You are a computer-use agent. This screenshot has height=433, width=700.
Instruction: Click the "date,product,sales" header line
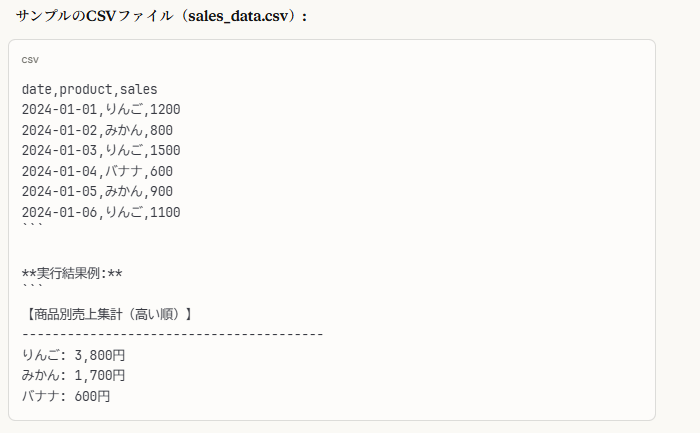[x=89, y=89]
